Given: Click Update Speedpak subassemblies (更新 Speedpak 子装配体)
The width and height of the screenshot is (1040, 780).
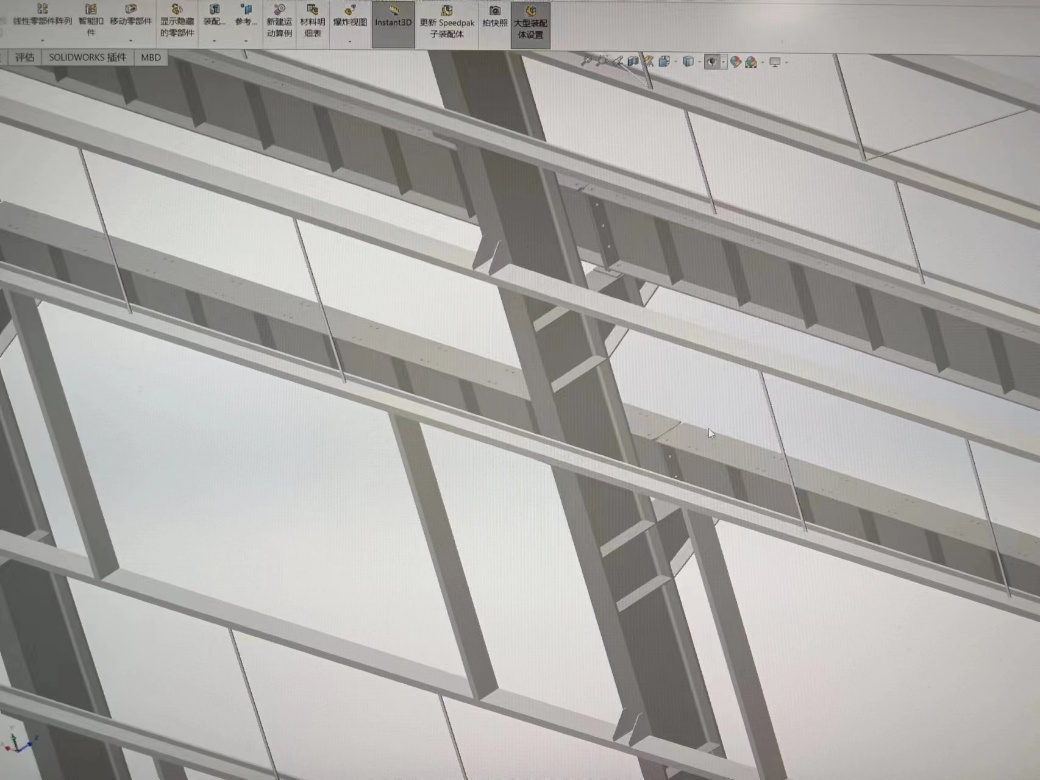Looking at the screenshot, I should [x=447, y=21].
